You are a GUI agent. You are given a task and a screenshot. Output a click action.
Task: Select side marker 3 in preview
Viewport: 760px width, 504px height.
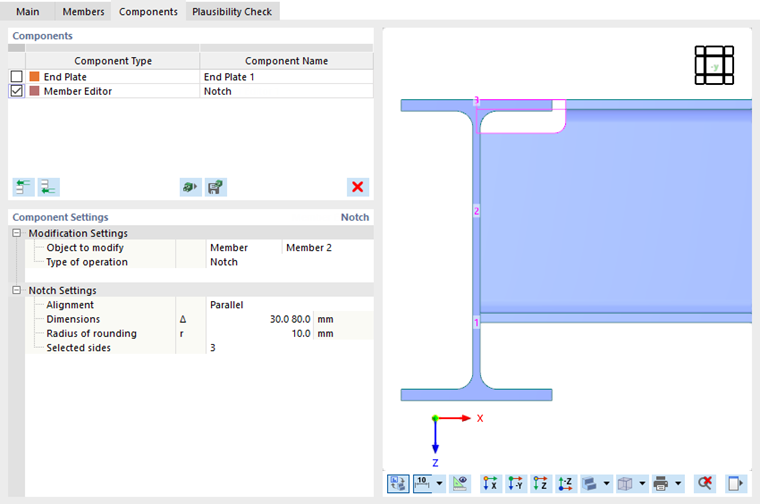[x=476, y=100]
